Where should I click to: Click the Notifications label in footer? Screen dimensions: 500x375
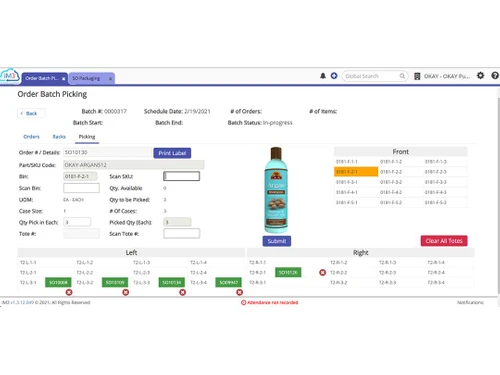click(470, 303)
